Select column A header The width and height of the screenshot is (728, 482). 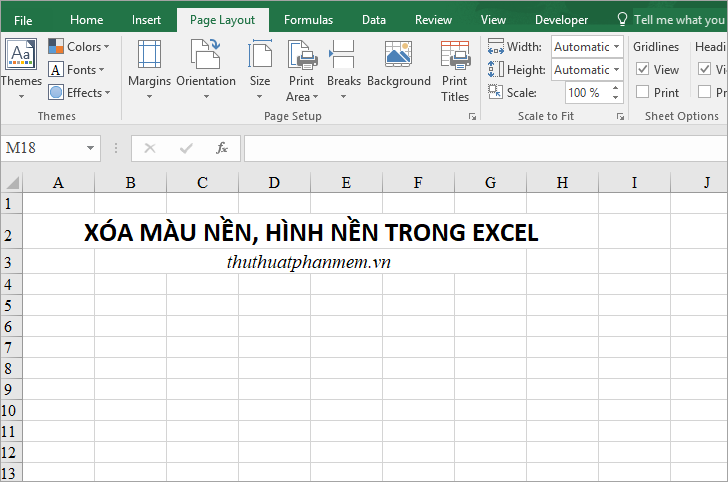58,182
